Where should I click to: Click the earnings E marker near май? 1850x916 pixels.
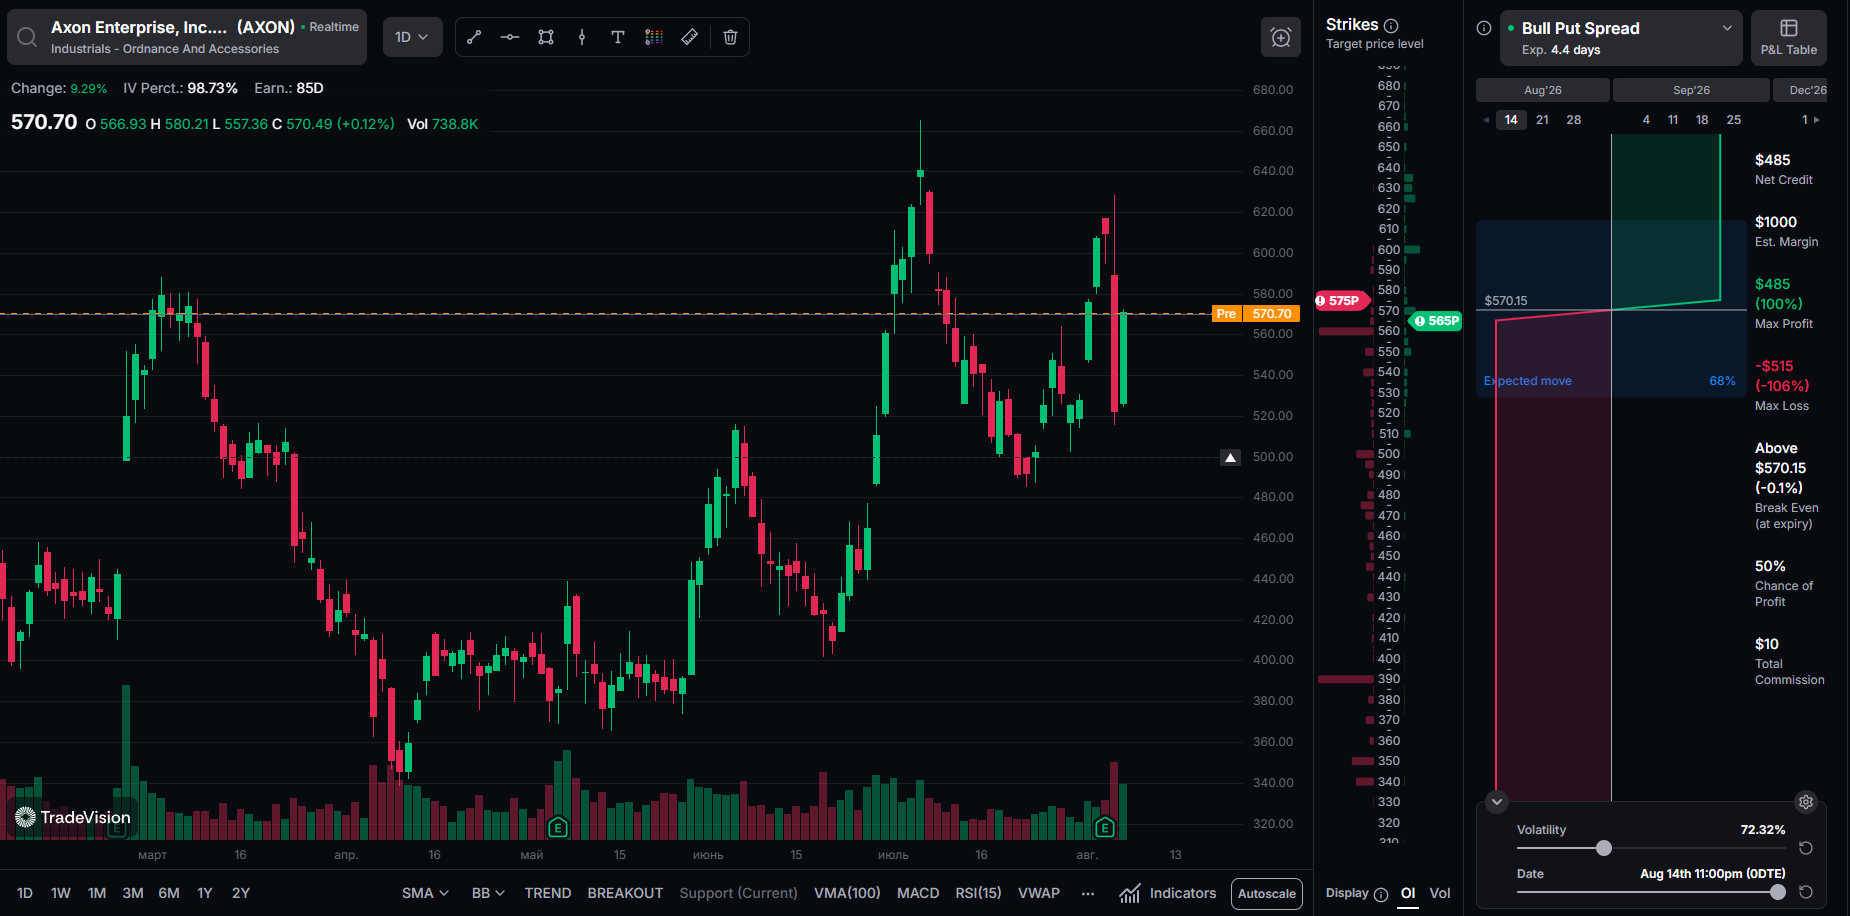pyautogui.click(x=558, y=827)
